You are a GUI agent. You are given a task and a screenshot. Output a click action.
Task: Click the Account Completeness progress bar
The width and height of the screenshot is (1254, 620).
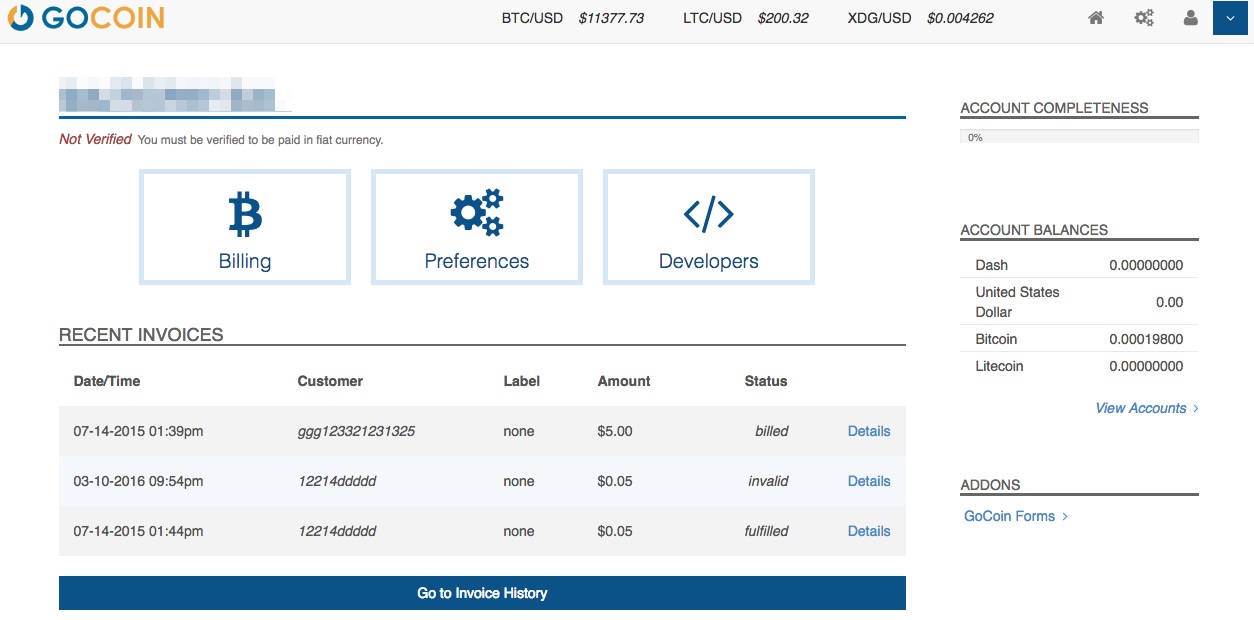pyautogui.click(x=1078, y=135)
